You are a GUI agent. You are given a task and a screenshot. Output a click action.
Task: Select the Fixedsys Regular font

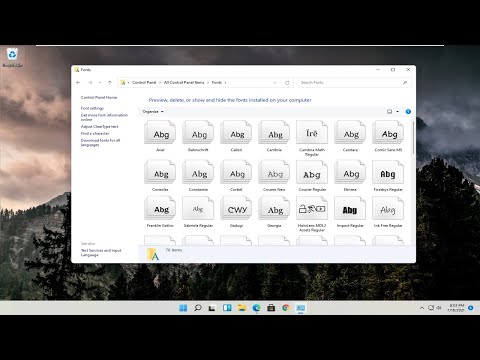(x=388, y=176)
